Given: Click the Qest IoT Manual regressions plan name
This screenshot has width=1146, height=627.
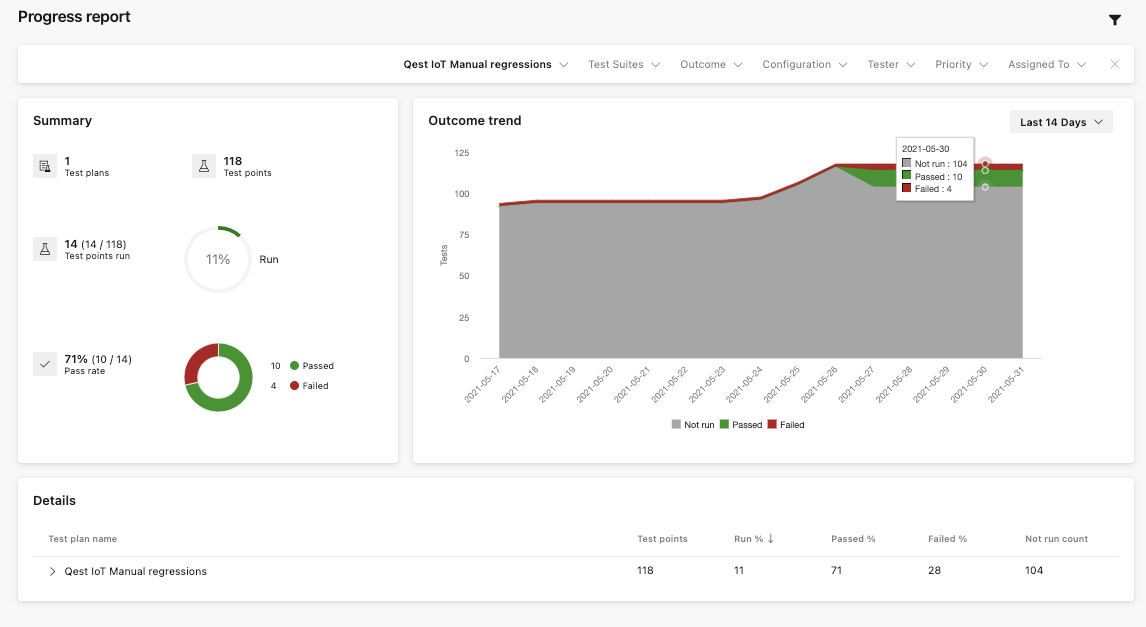Looking at the screenshot, I should (x=135, y=571).
